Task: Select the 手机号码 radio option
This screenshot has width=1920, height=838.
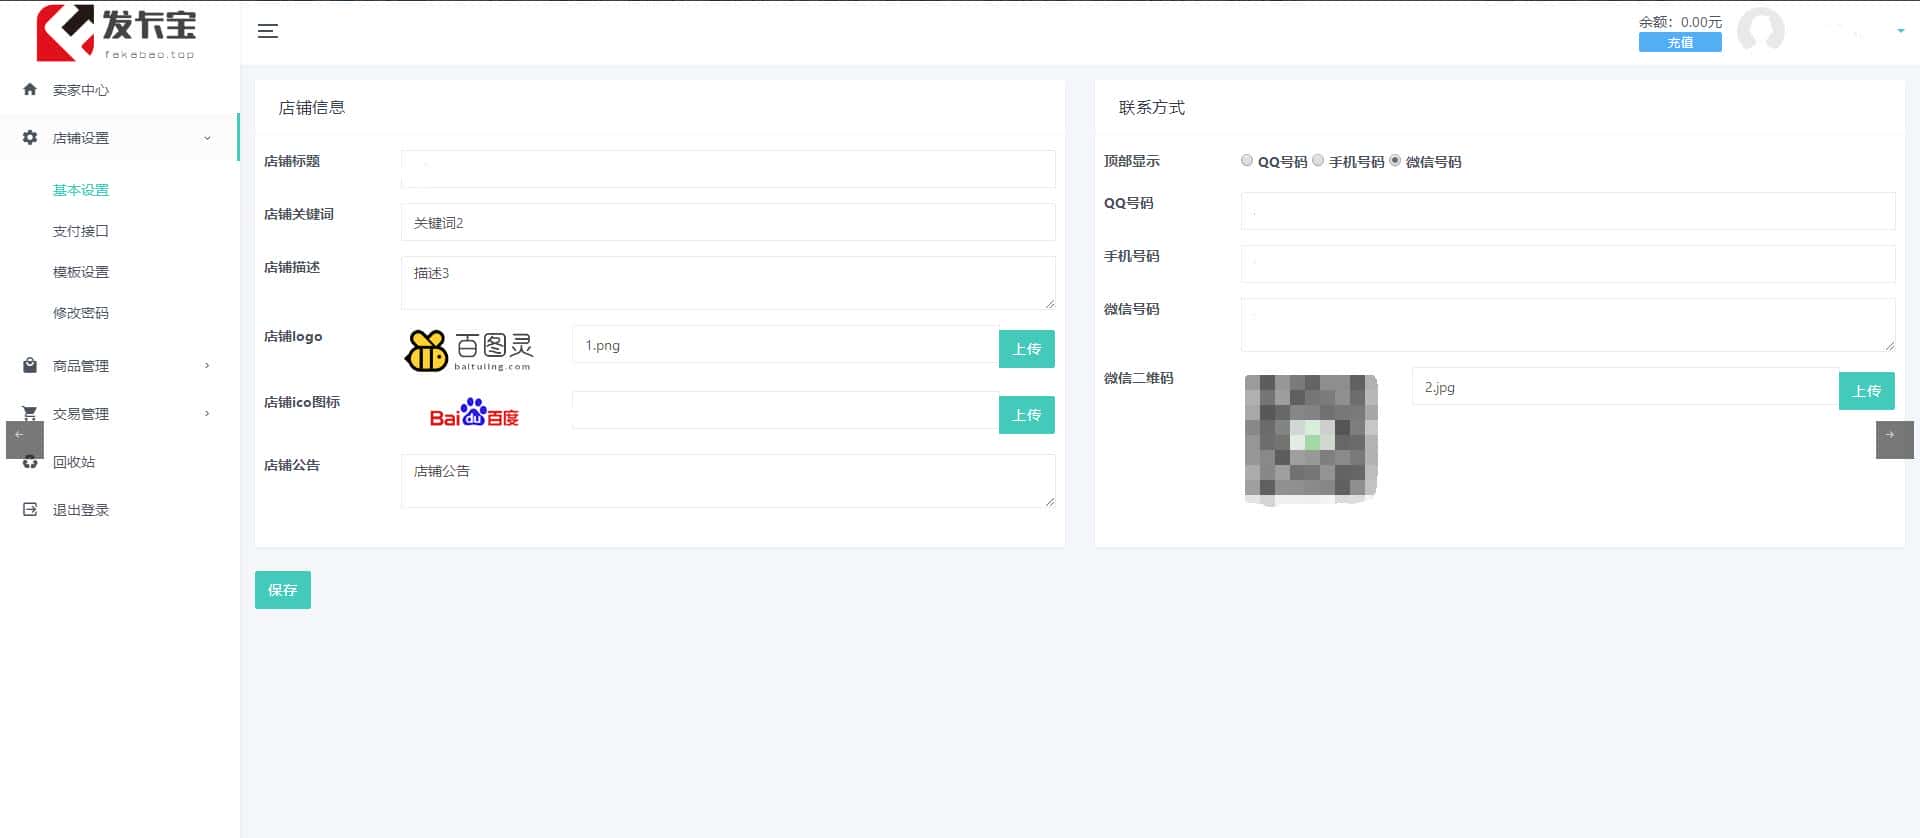Action: point(1318,161)
